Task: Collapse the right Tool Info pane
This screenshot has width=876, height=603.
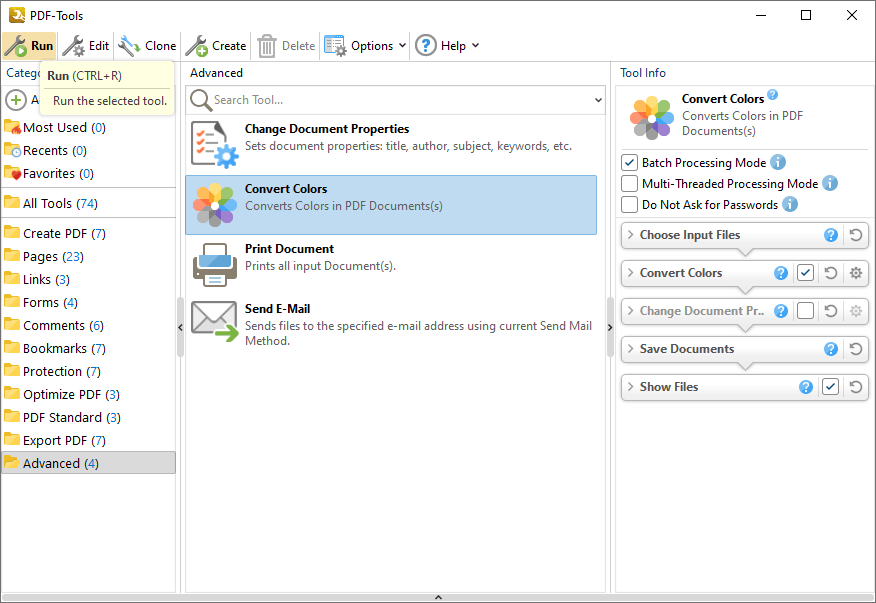Action: tap(610, 327)
